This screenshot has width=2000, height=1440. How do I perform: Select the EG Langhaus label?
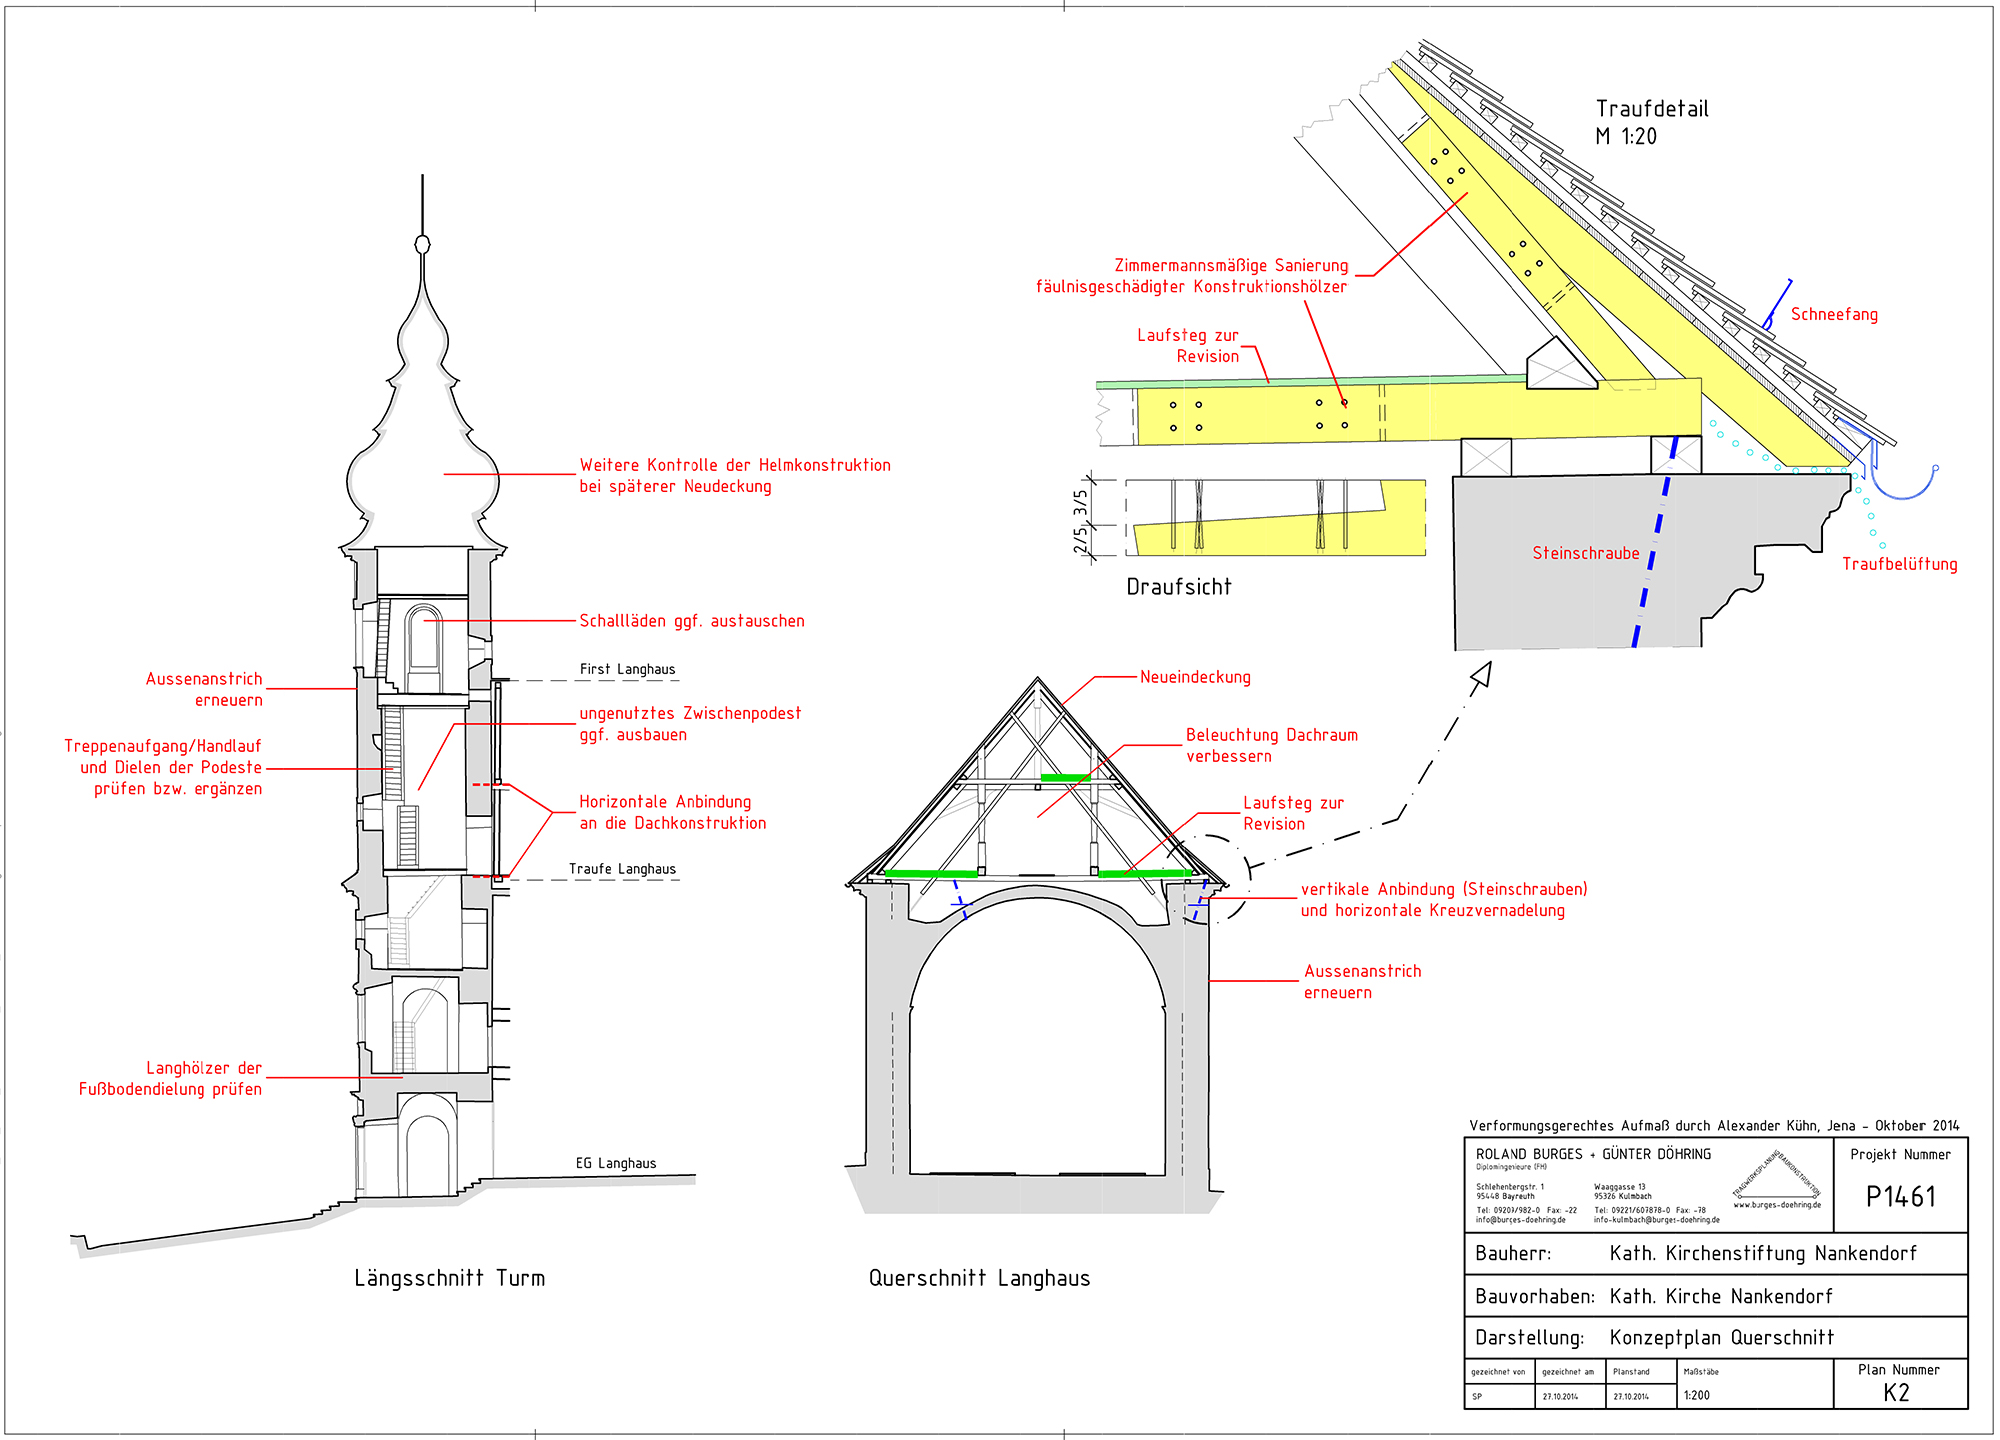pos(616,1163)
